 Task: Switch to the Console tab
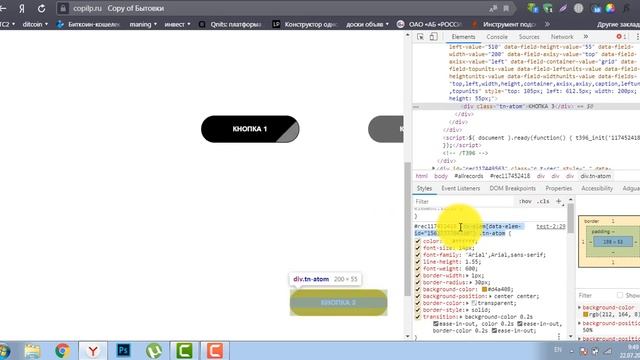pyautogui.click(x=497, y=37)
